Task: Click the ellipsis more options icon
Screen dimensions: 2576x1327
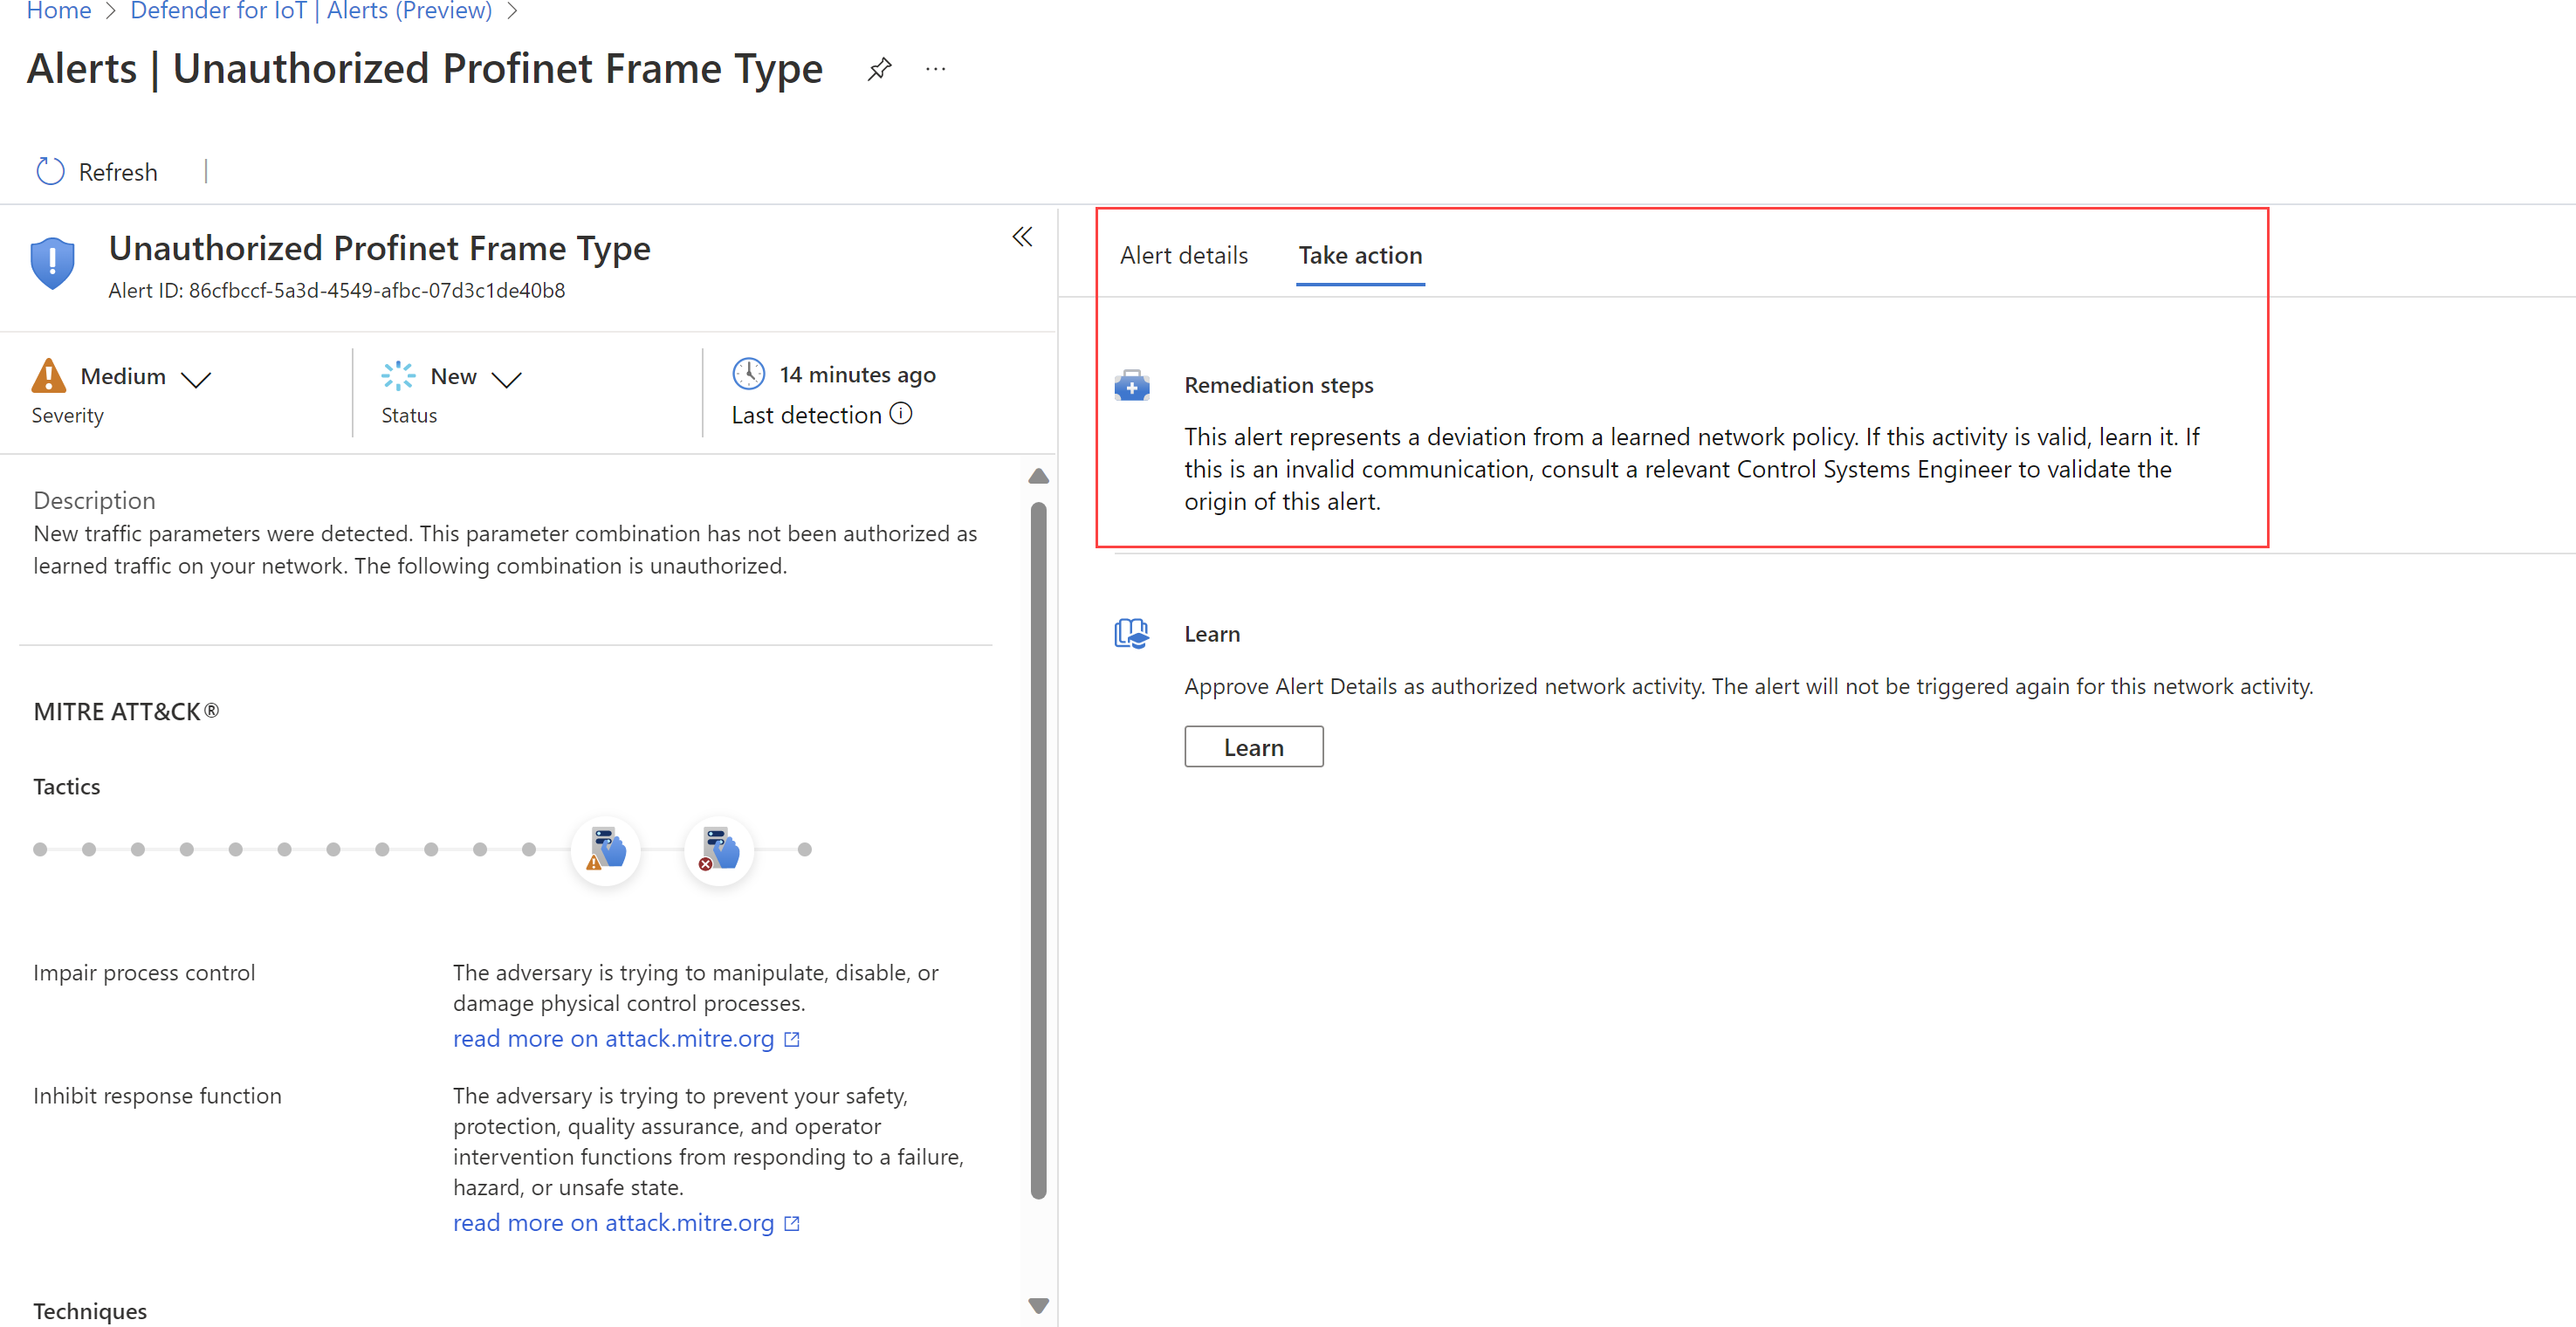Action: click(x=938, y=69)
